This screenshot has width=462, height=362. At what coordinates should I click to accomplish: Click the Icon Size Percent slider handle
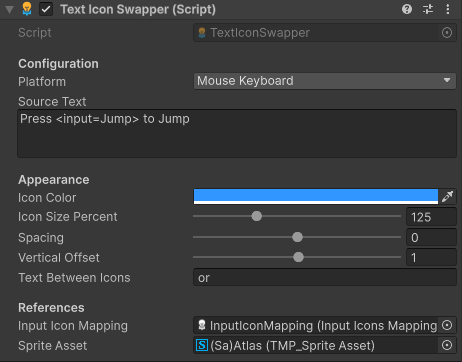[x=257, y=216]
